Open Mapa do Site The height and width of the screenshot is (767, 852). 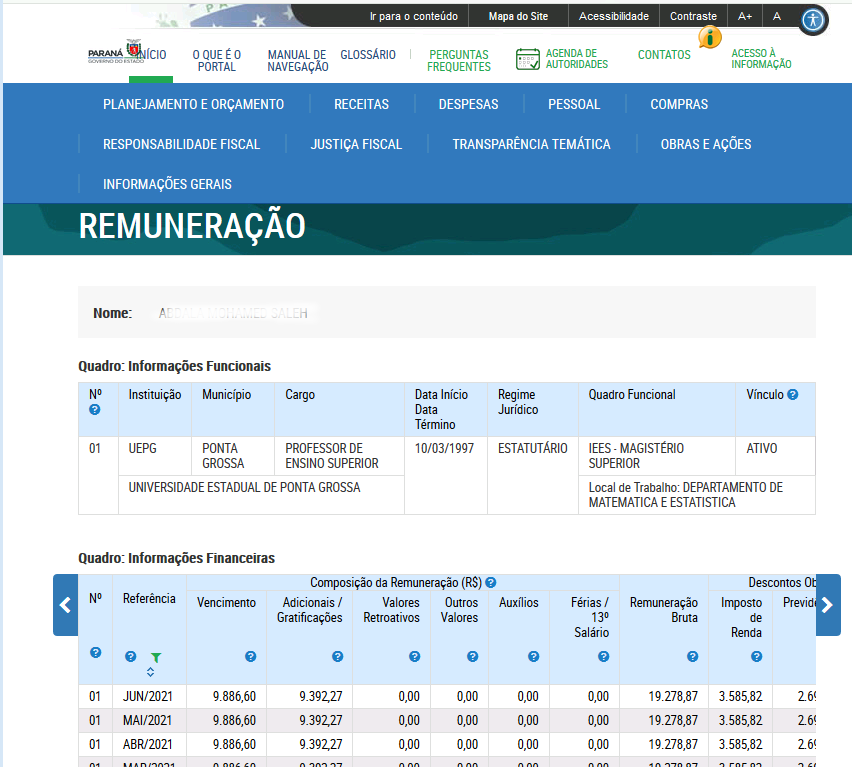[x=518, y=16]
